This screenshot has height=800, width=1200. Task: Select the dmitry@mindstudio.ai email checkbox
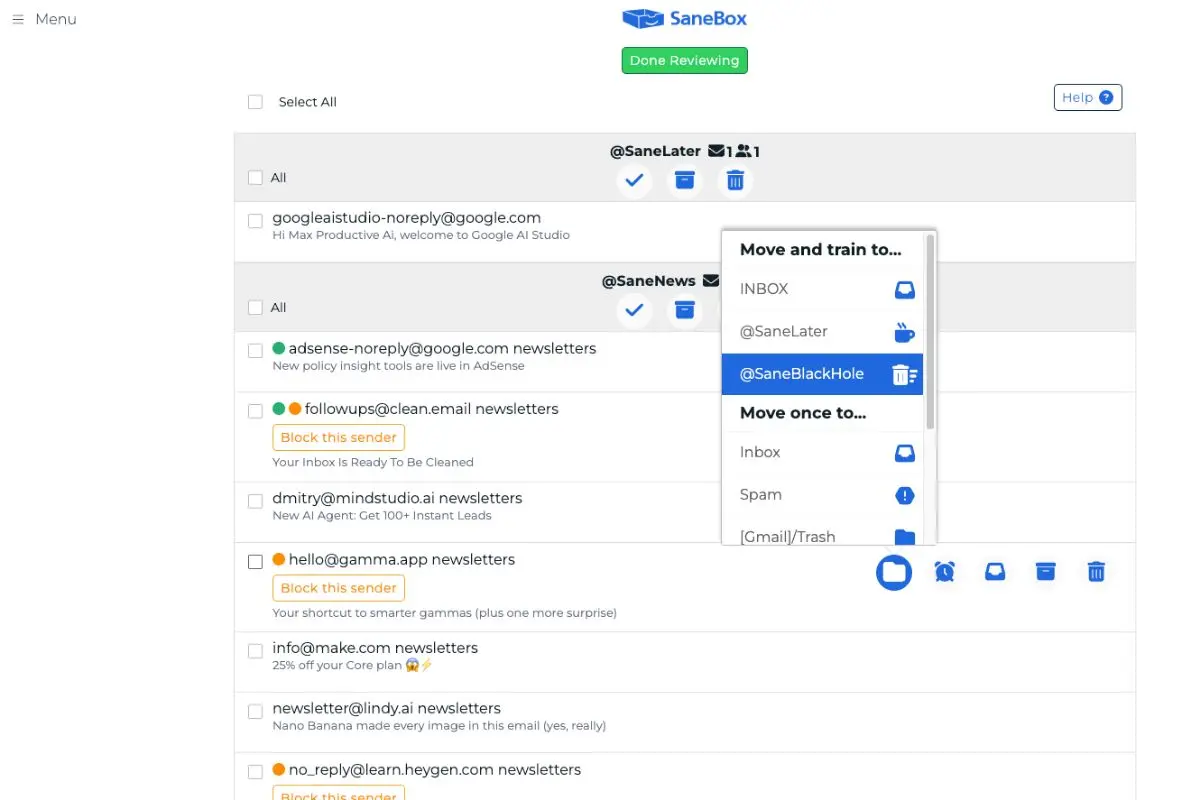256,502
